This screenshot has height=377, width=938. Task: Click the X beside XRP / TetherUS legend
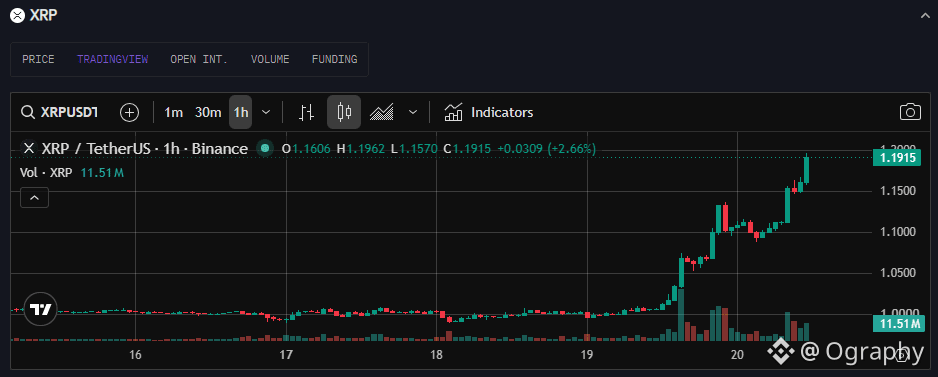28,148
